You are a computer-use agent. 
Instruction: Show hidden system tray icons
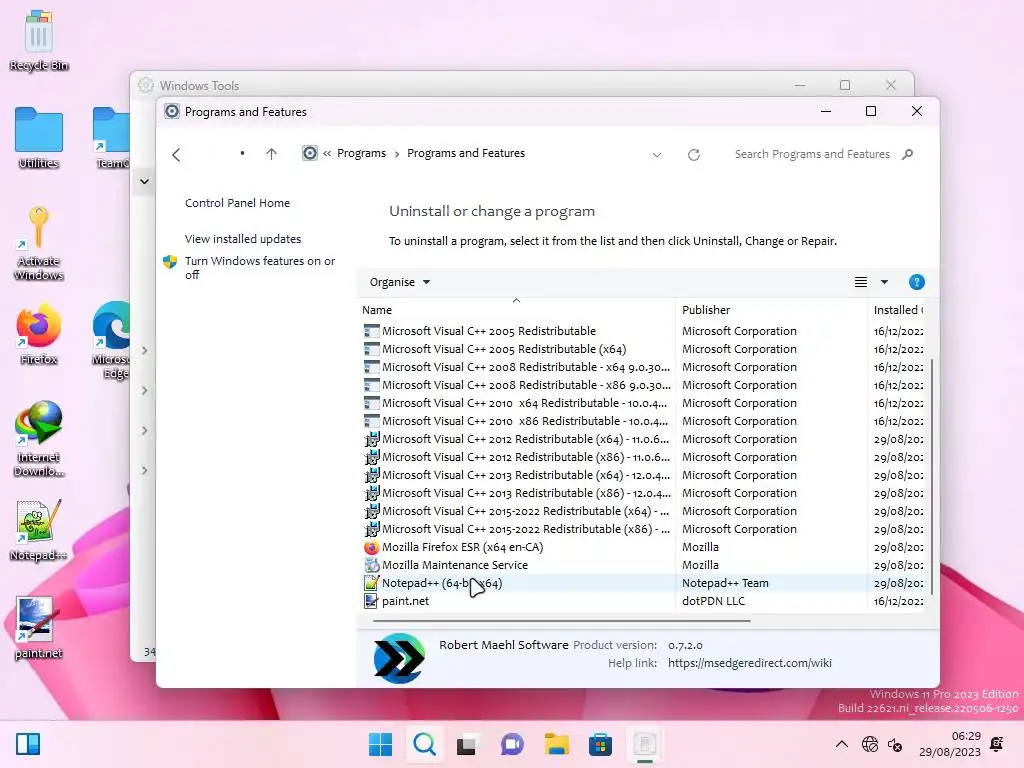coord(842,744)
